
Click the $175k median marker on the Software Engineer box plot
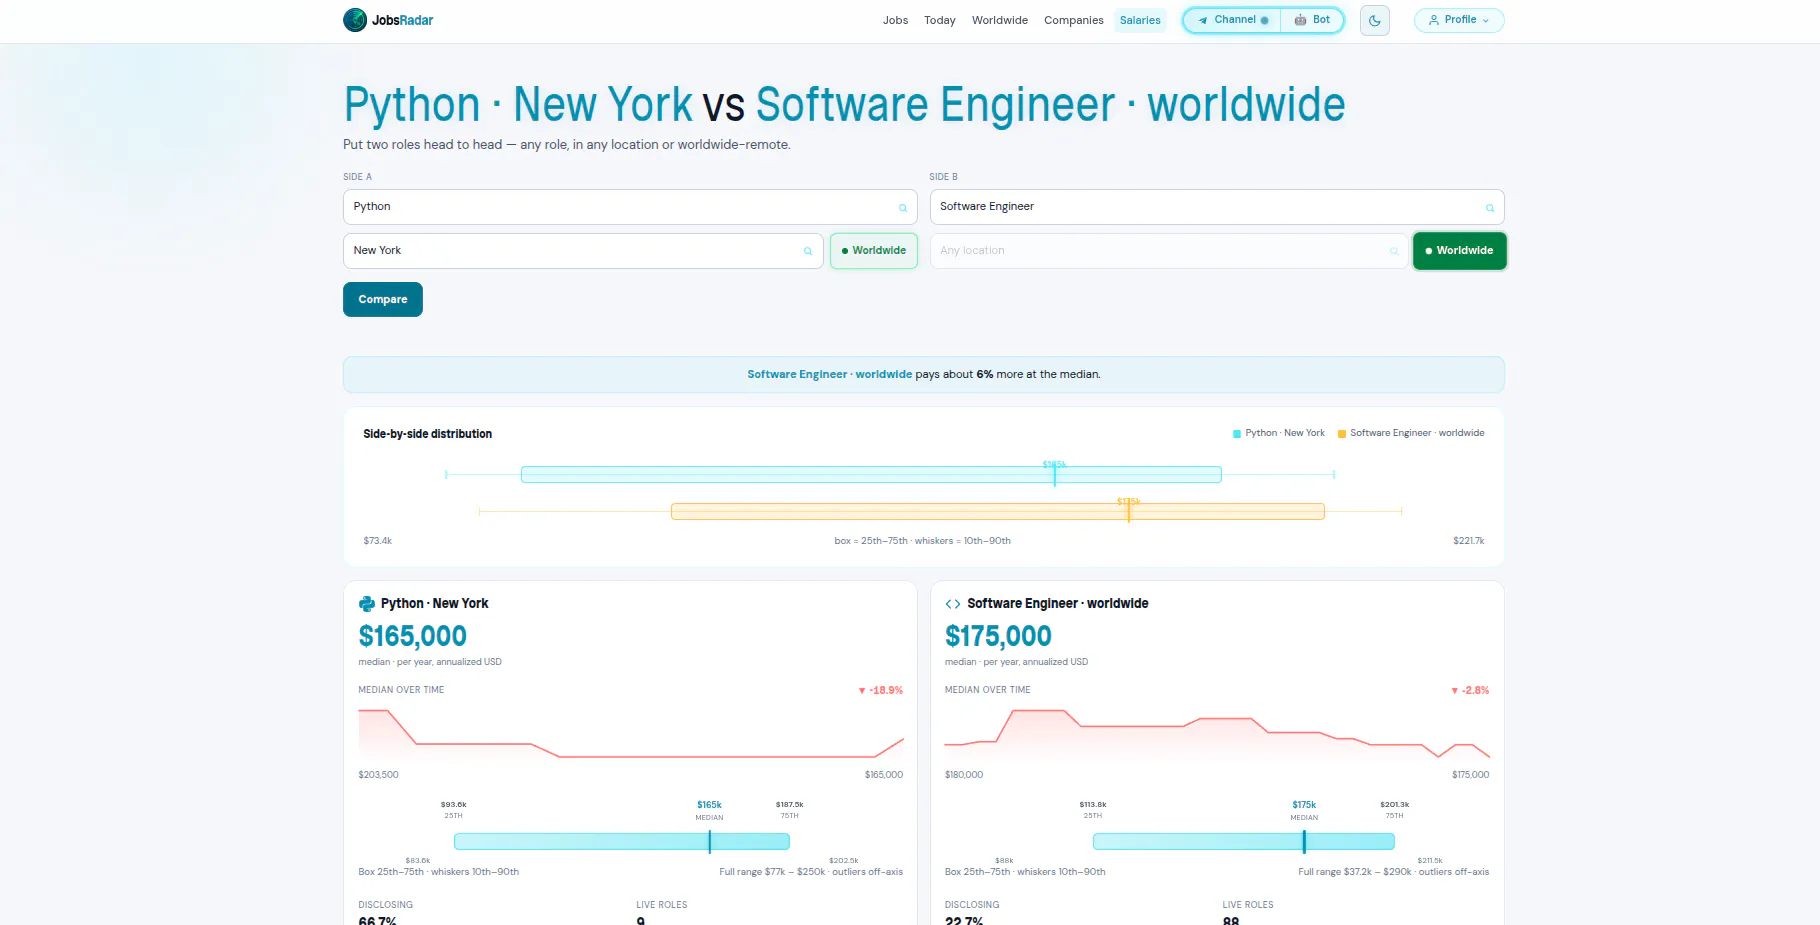[x=1304, y=841]
